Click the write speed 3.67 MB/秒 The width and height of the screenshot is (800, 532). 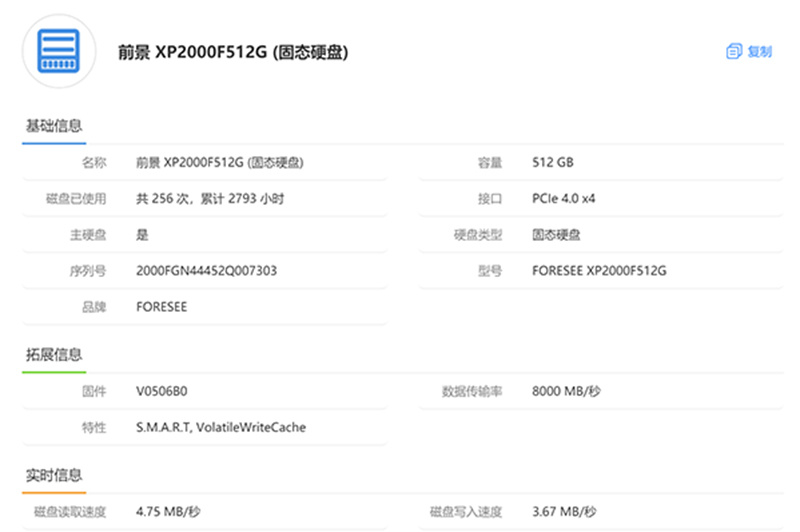pyautogui.click(x=564, y=512)
